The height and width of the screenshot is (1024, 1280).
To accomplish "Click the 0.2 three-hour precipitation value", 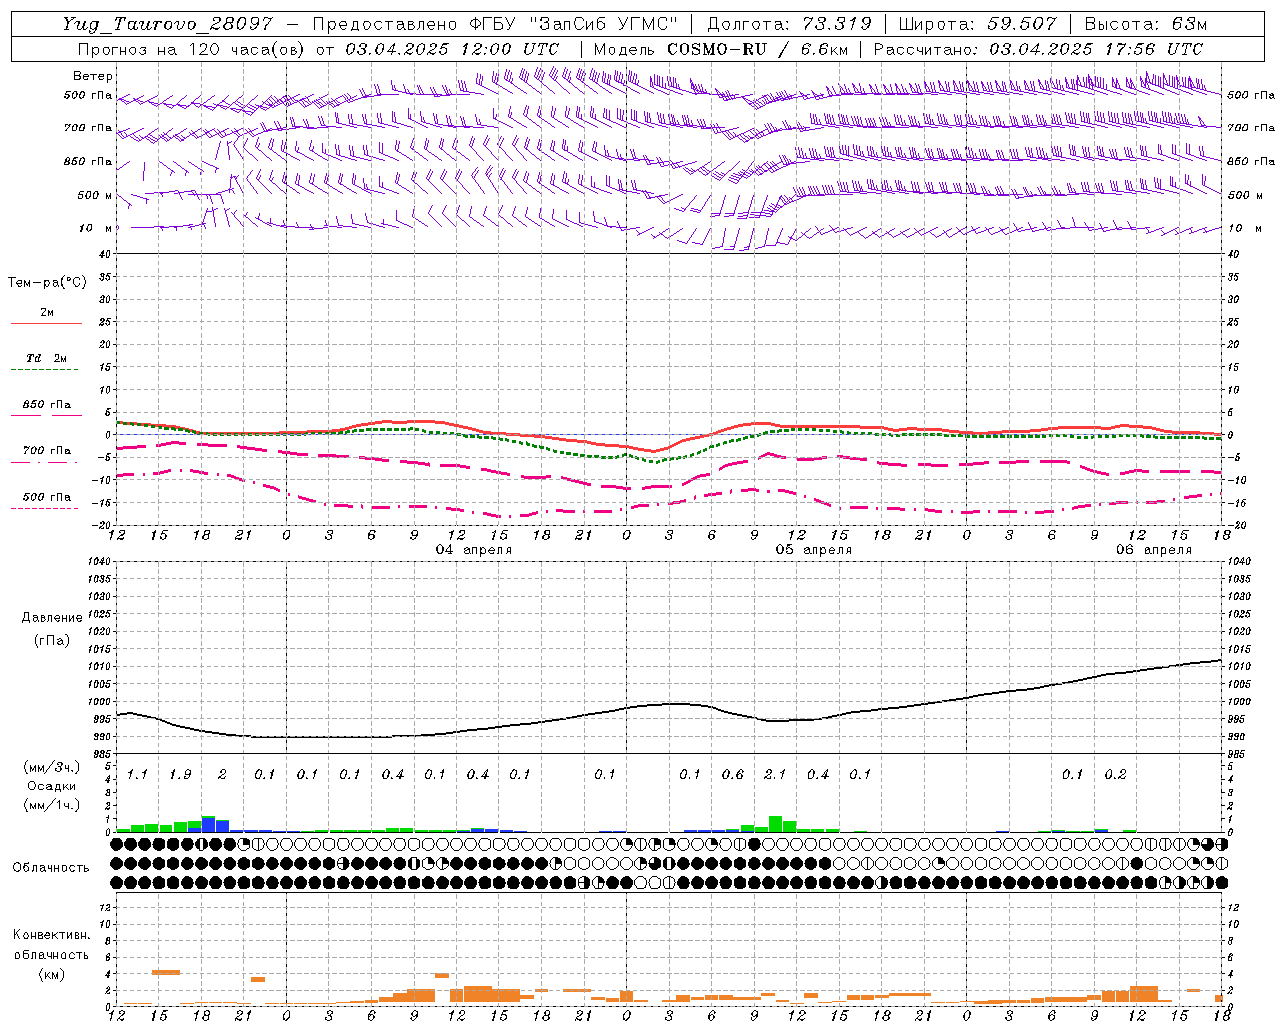I will [x=1115, y=775].
